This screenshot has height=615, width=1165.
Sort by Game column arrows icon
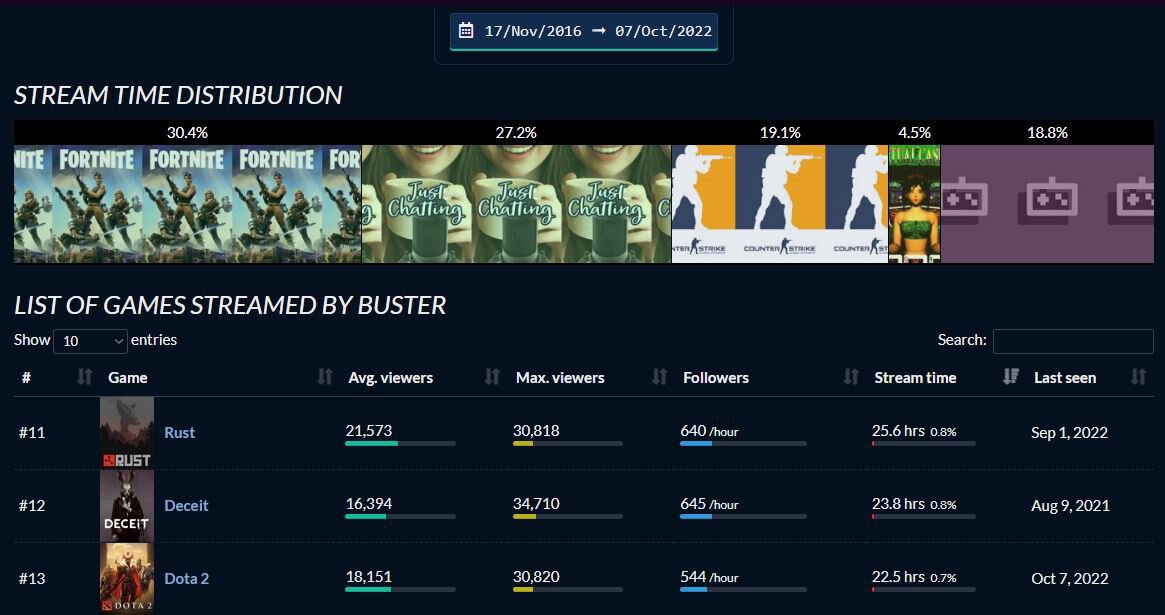325,377
